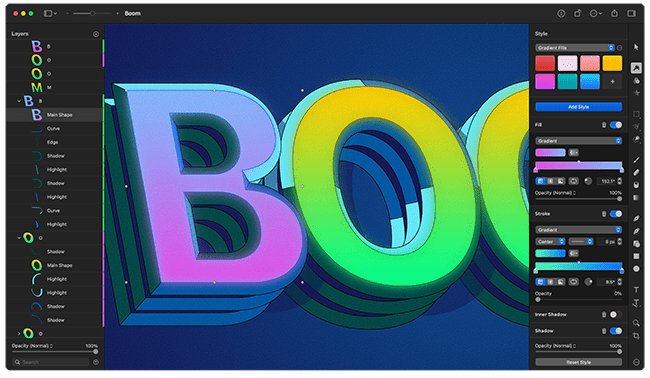Collapse the expanded B layer group

coord(19,101)
